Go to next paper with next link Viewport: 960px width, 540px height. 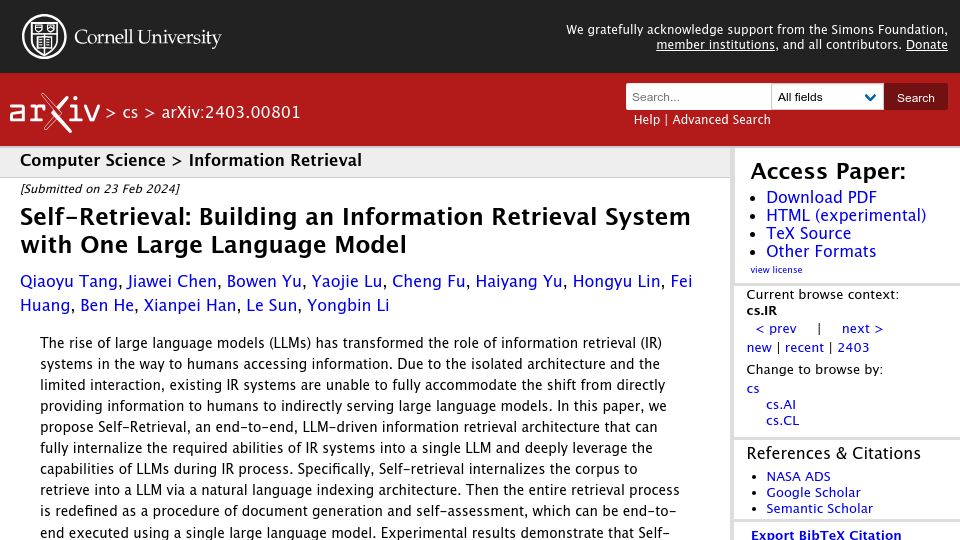[x=862, y=329]
